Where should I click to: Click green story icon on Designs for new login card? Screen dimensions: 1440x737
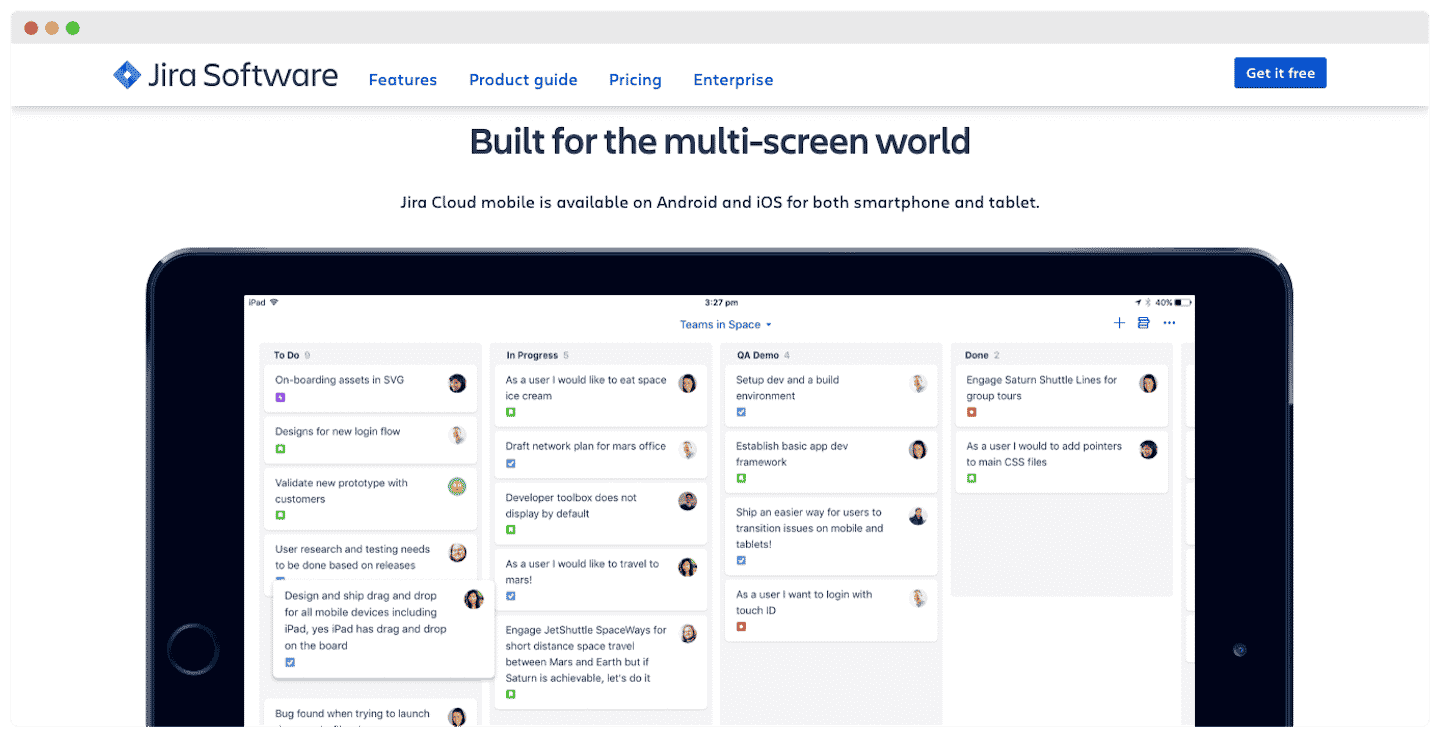coord(280,449)
